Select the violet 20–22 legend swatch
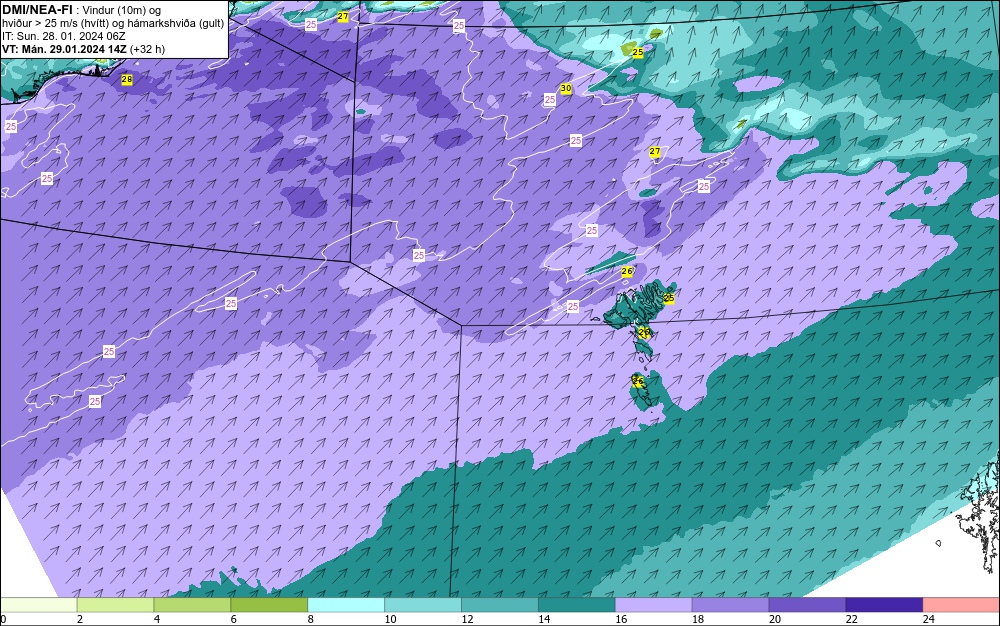This screenshot has width=1000, height=626. click(807, 605)
